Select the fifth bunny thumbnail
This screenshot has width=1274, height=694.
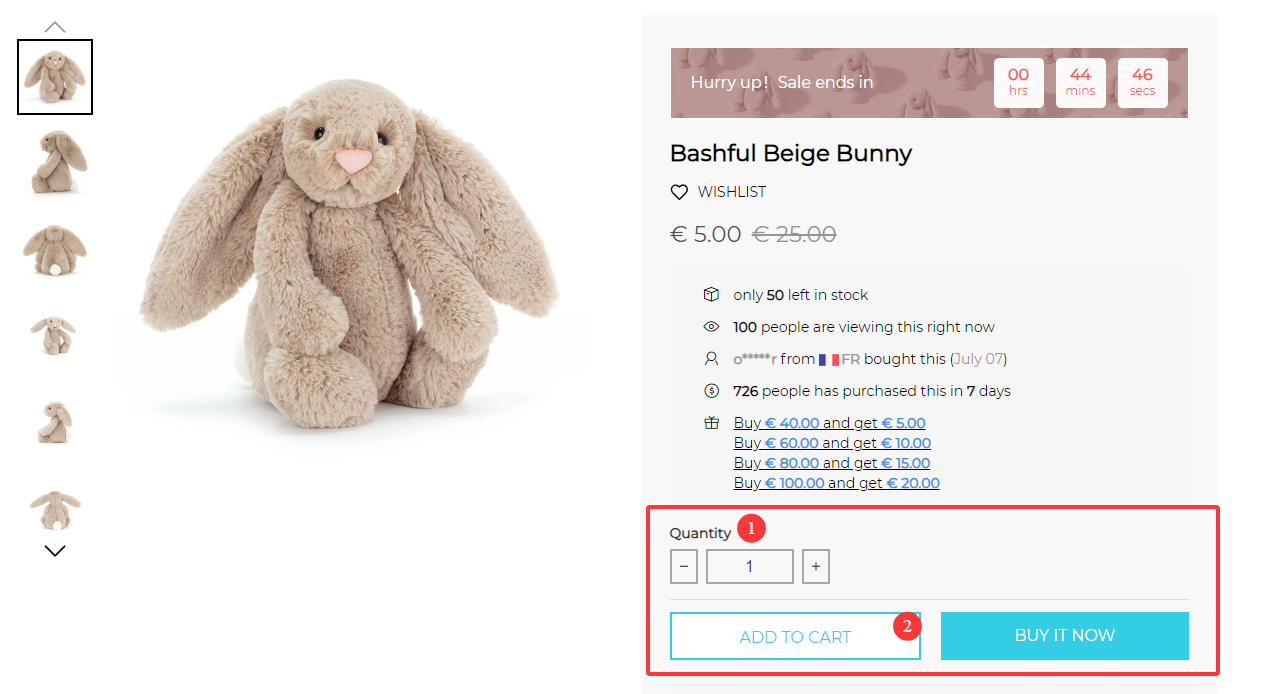click(x=55, y=421)
